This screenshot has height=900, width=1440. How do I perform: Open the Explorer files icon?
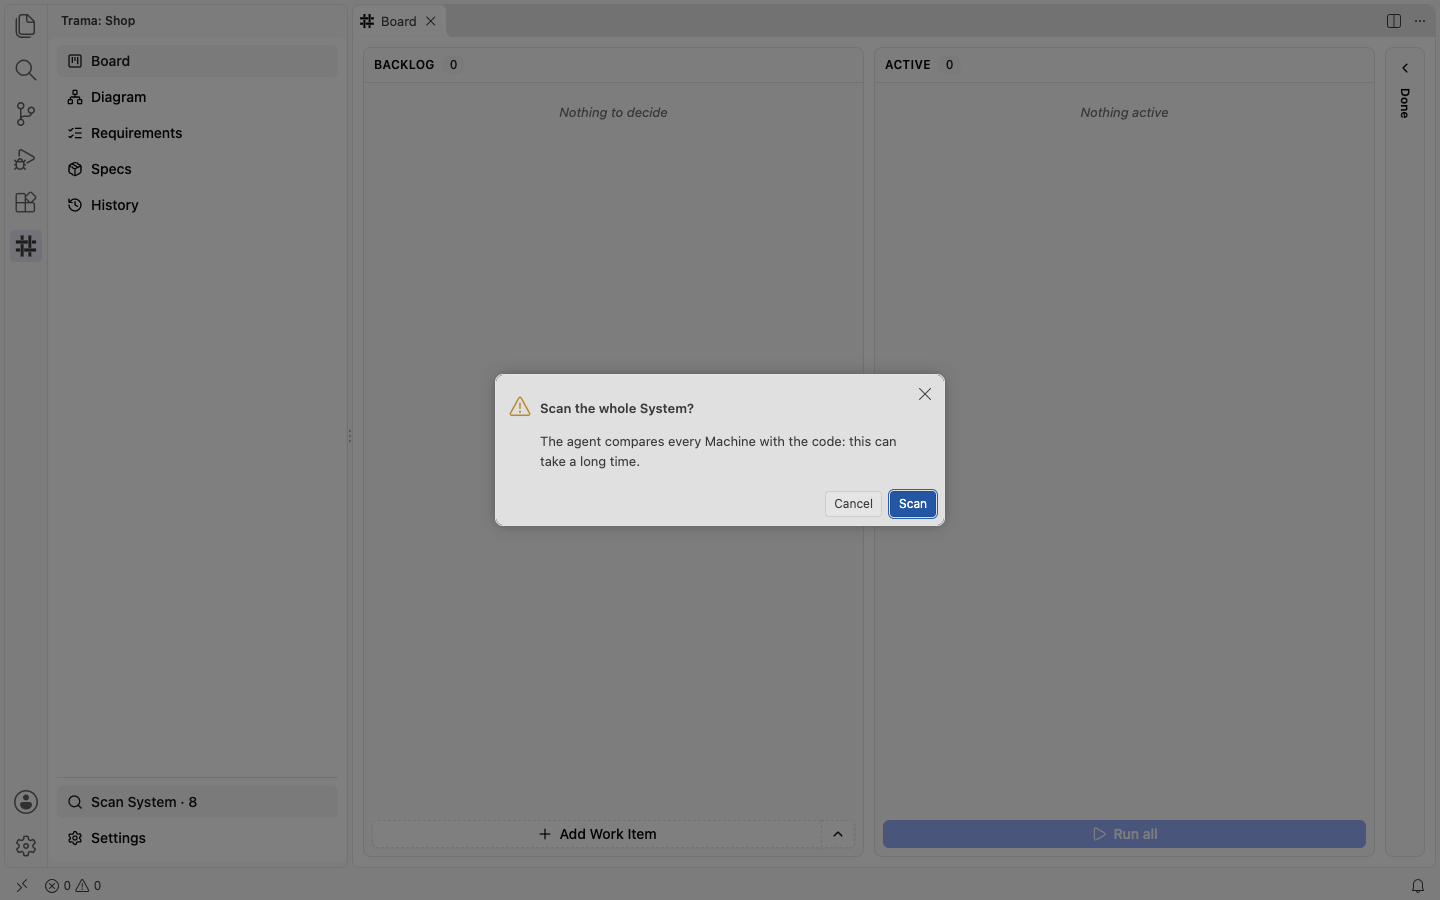click(26, 25)
